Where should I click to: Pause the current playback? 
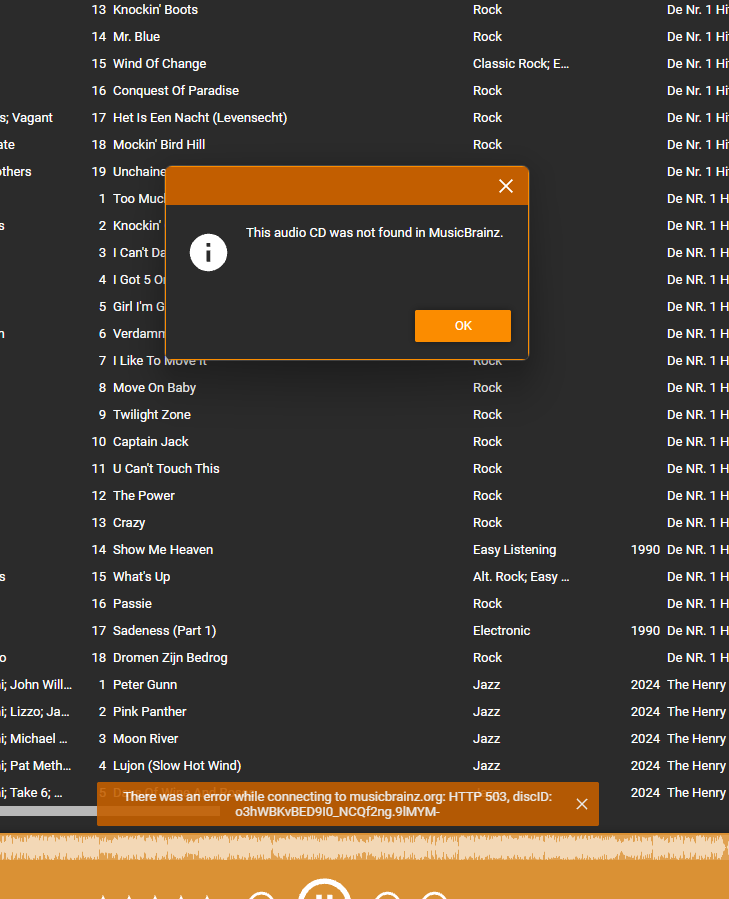(325, 890)
